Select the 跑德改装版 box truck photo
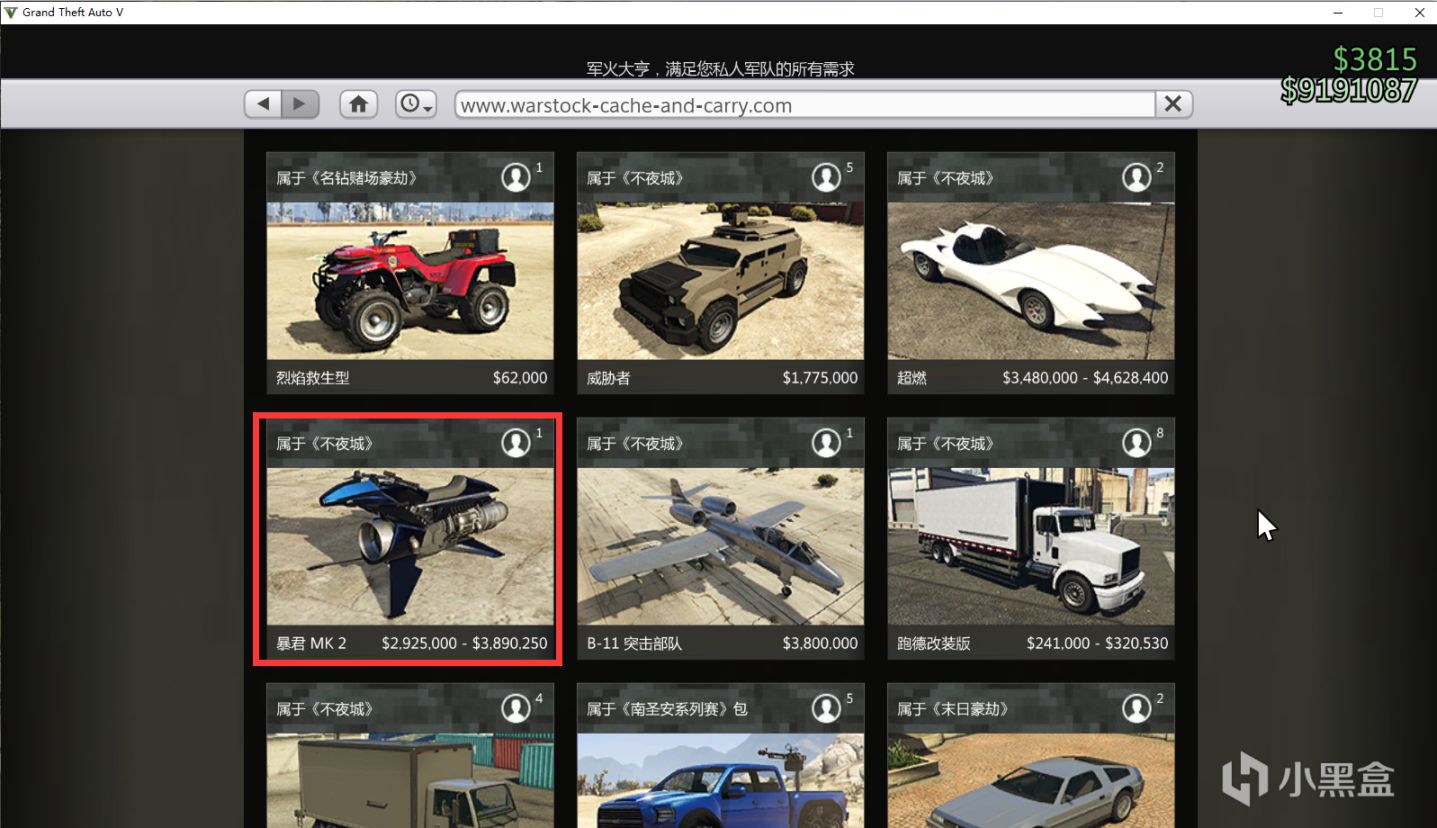Image resolution: width=1437 pixels, height=828 pixels. (x=1031, y=546)
